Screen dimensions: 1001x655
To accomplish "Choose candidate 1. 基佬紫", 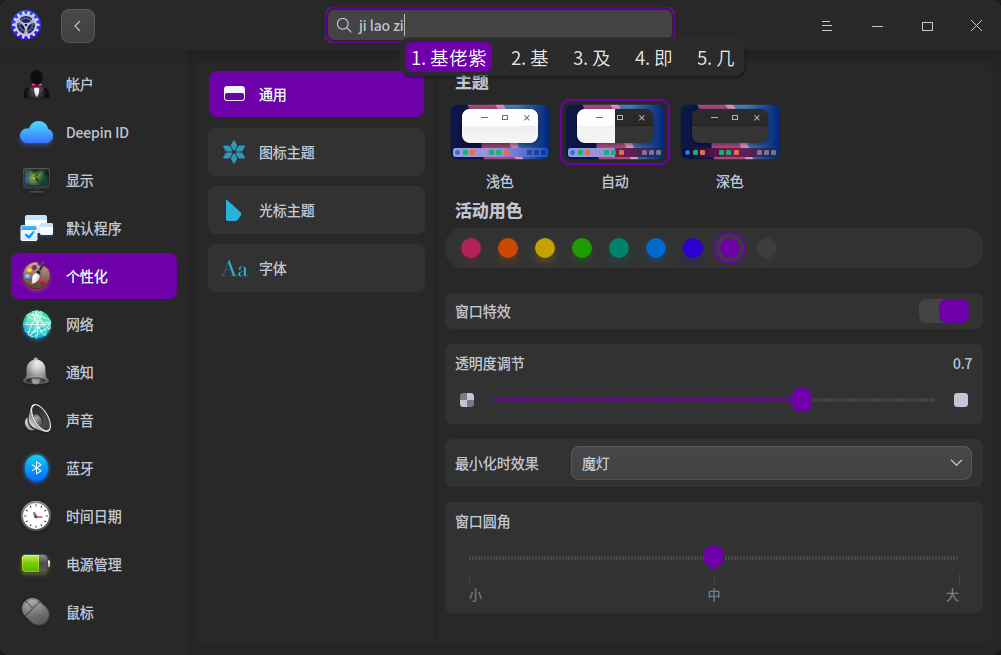I will pos(449,58).
